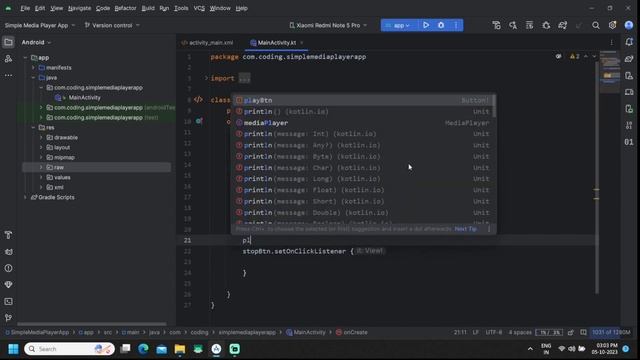
Task: Start debugging with the bug icon
Action: [441, 25]
